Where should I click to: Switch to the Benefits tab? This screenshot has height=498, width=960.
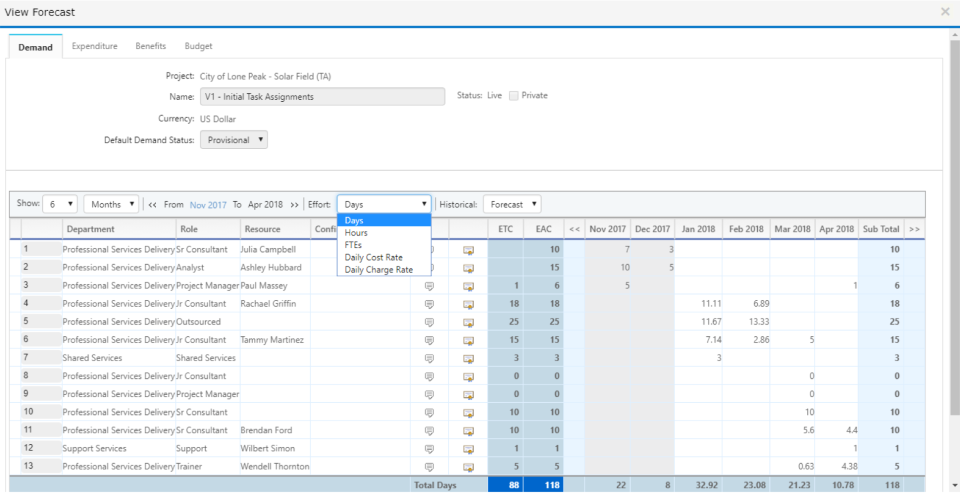click(151, 46)
